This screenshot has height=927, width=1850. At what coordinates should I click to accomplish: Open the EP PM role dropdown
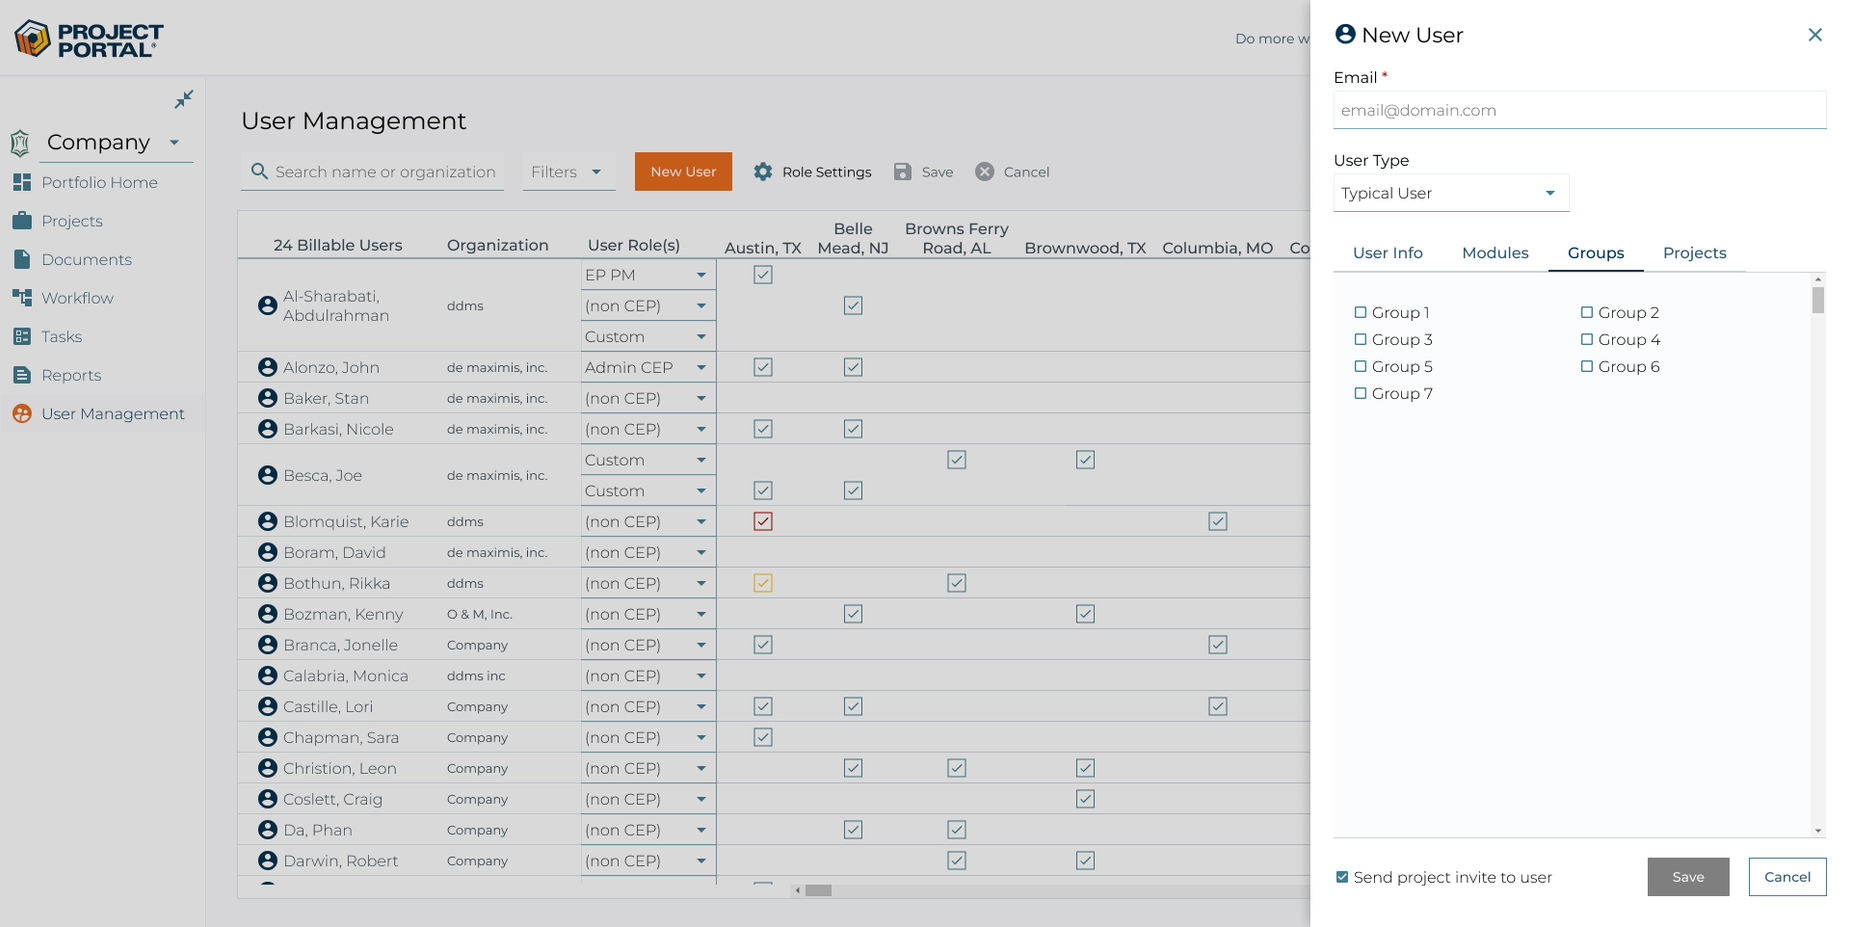(647, 275)
